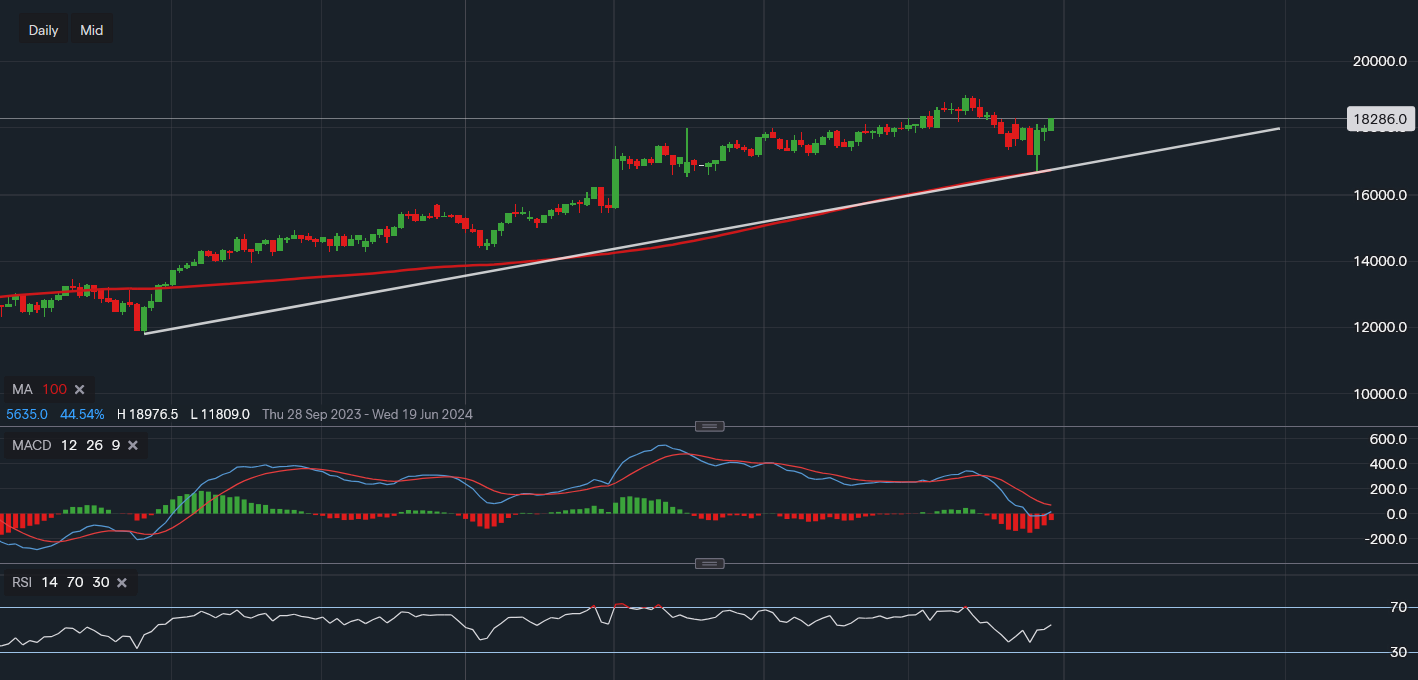Click the date range Thu 28 Sep 2023 text
The height and width of the screenshot is (680, 1418).
311,414
